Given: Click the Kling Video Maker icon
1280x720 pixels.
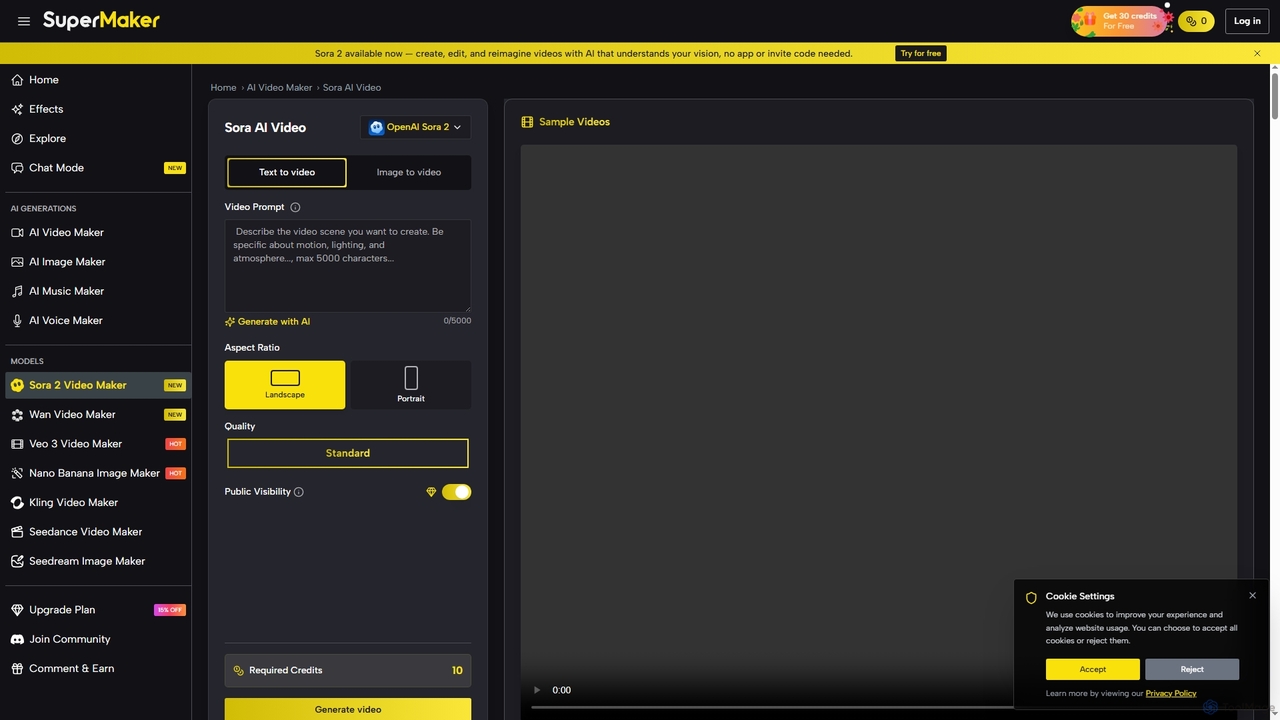Looking at the screenshot, I should pyautogui.click(x=17, y=503).
